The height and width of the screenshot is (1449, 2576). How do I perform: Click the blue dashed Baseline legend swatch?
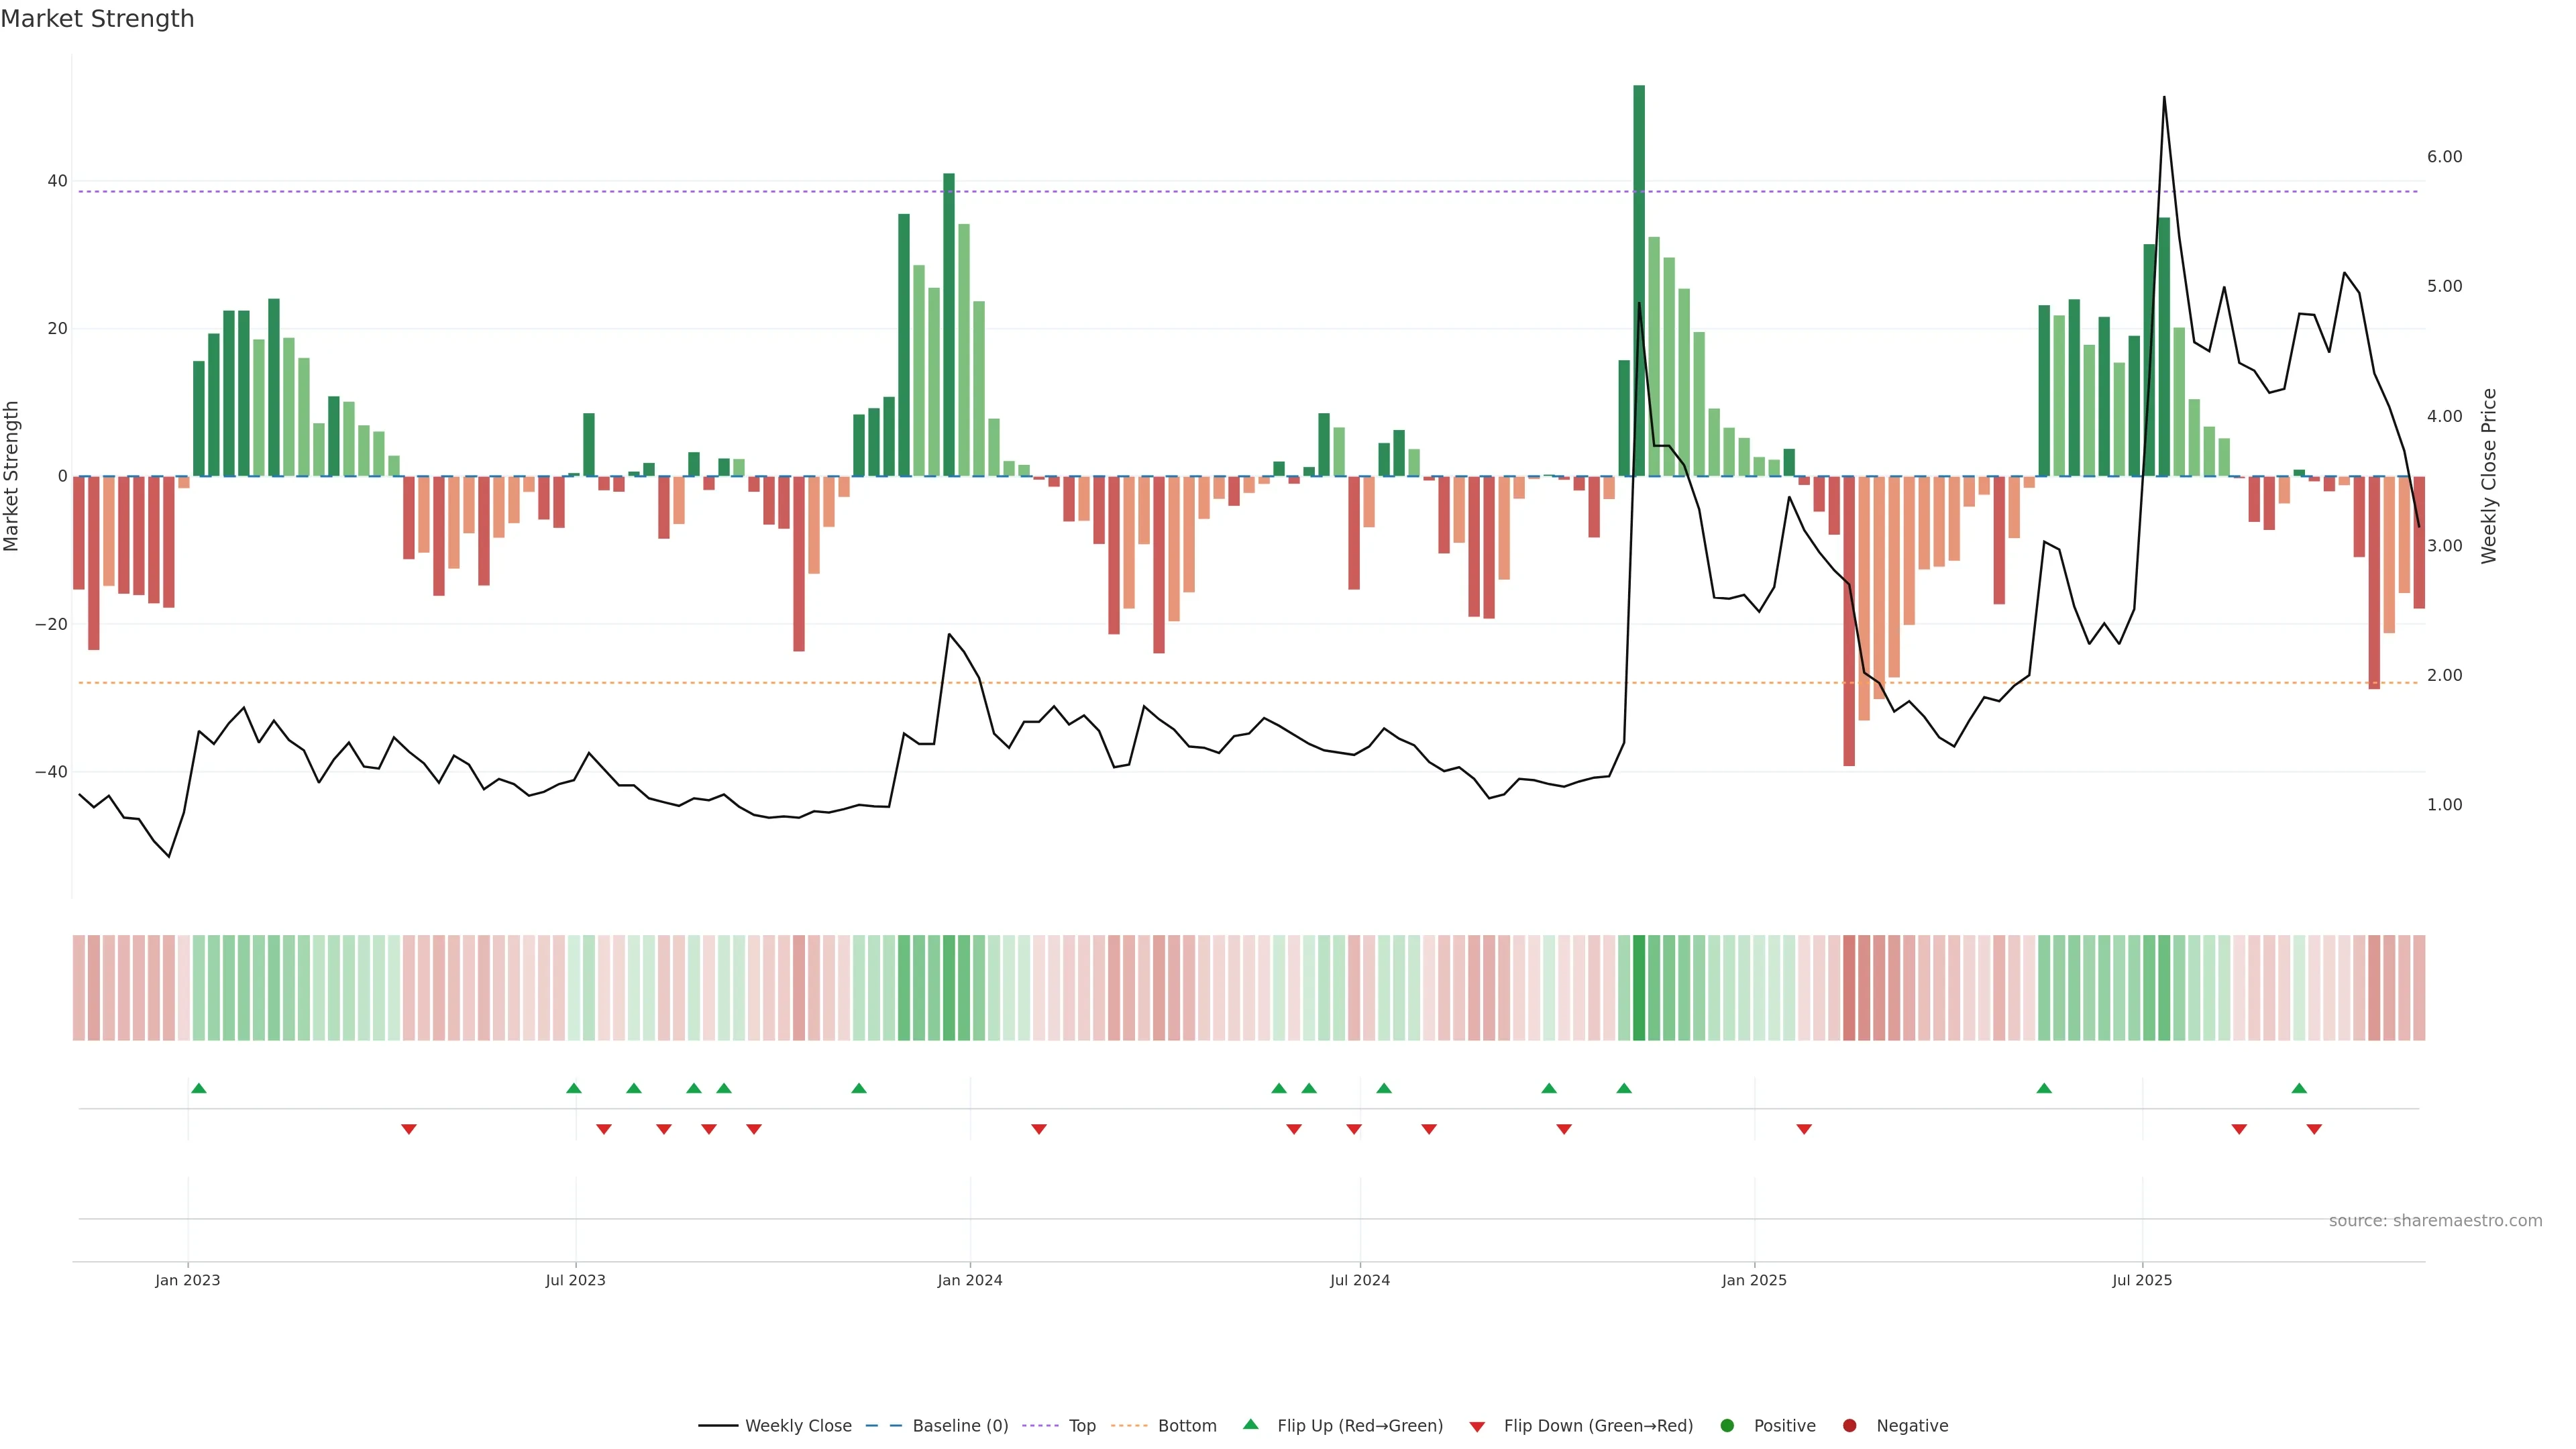883,1426
